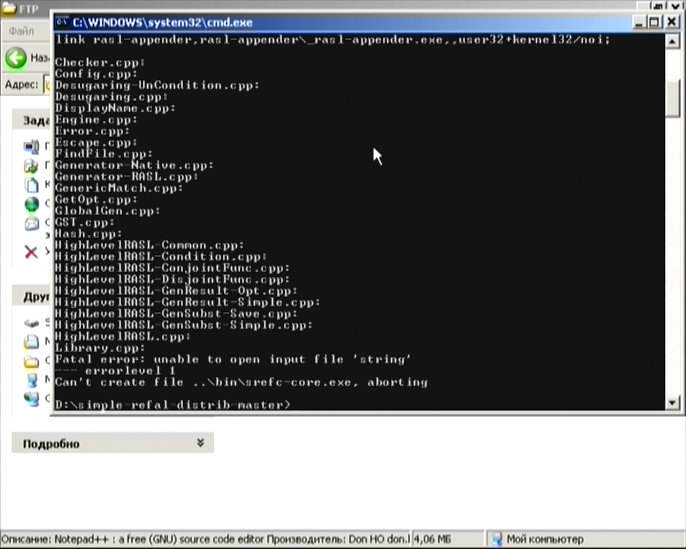This screenshot has width=686, height=549.
Task: Click the FTP folder icon in title bar
Action: coord(8,9)
